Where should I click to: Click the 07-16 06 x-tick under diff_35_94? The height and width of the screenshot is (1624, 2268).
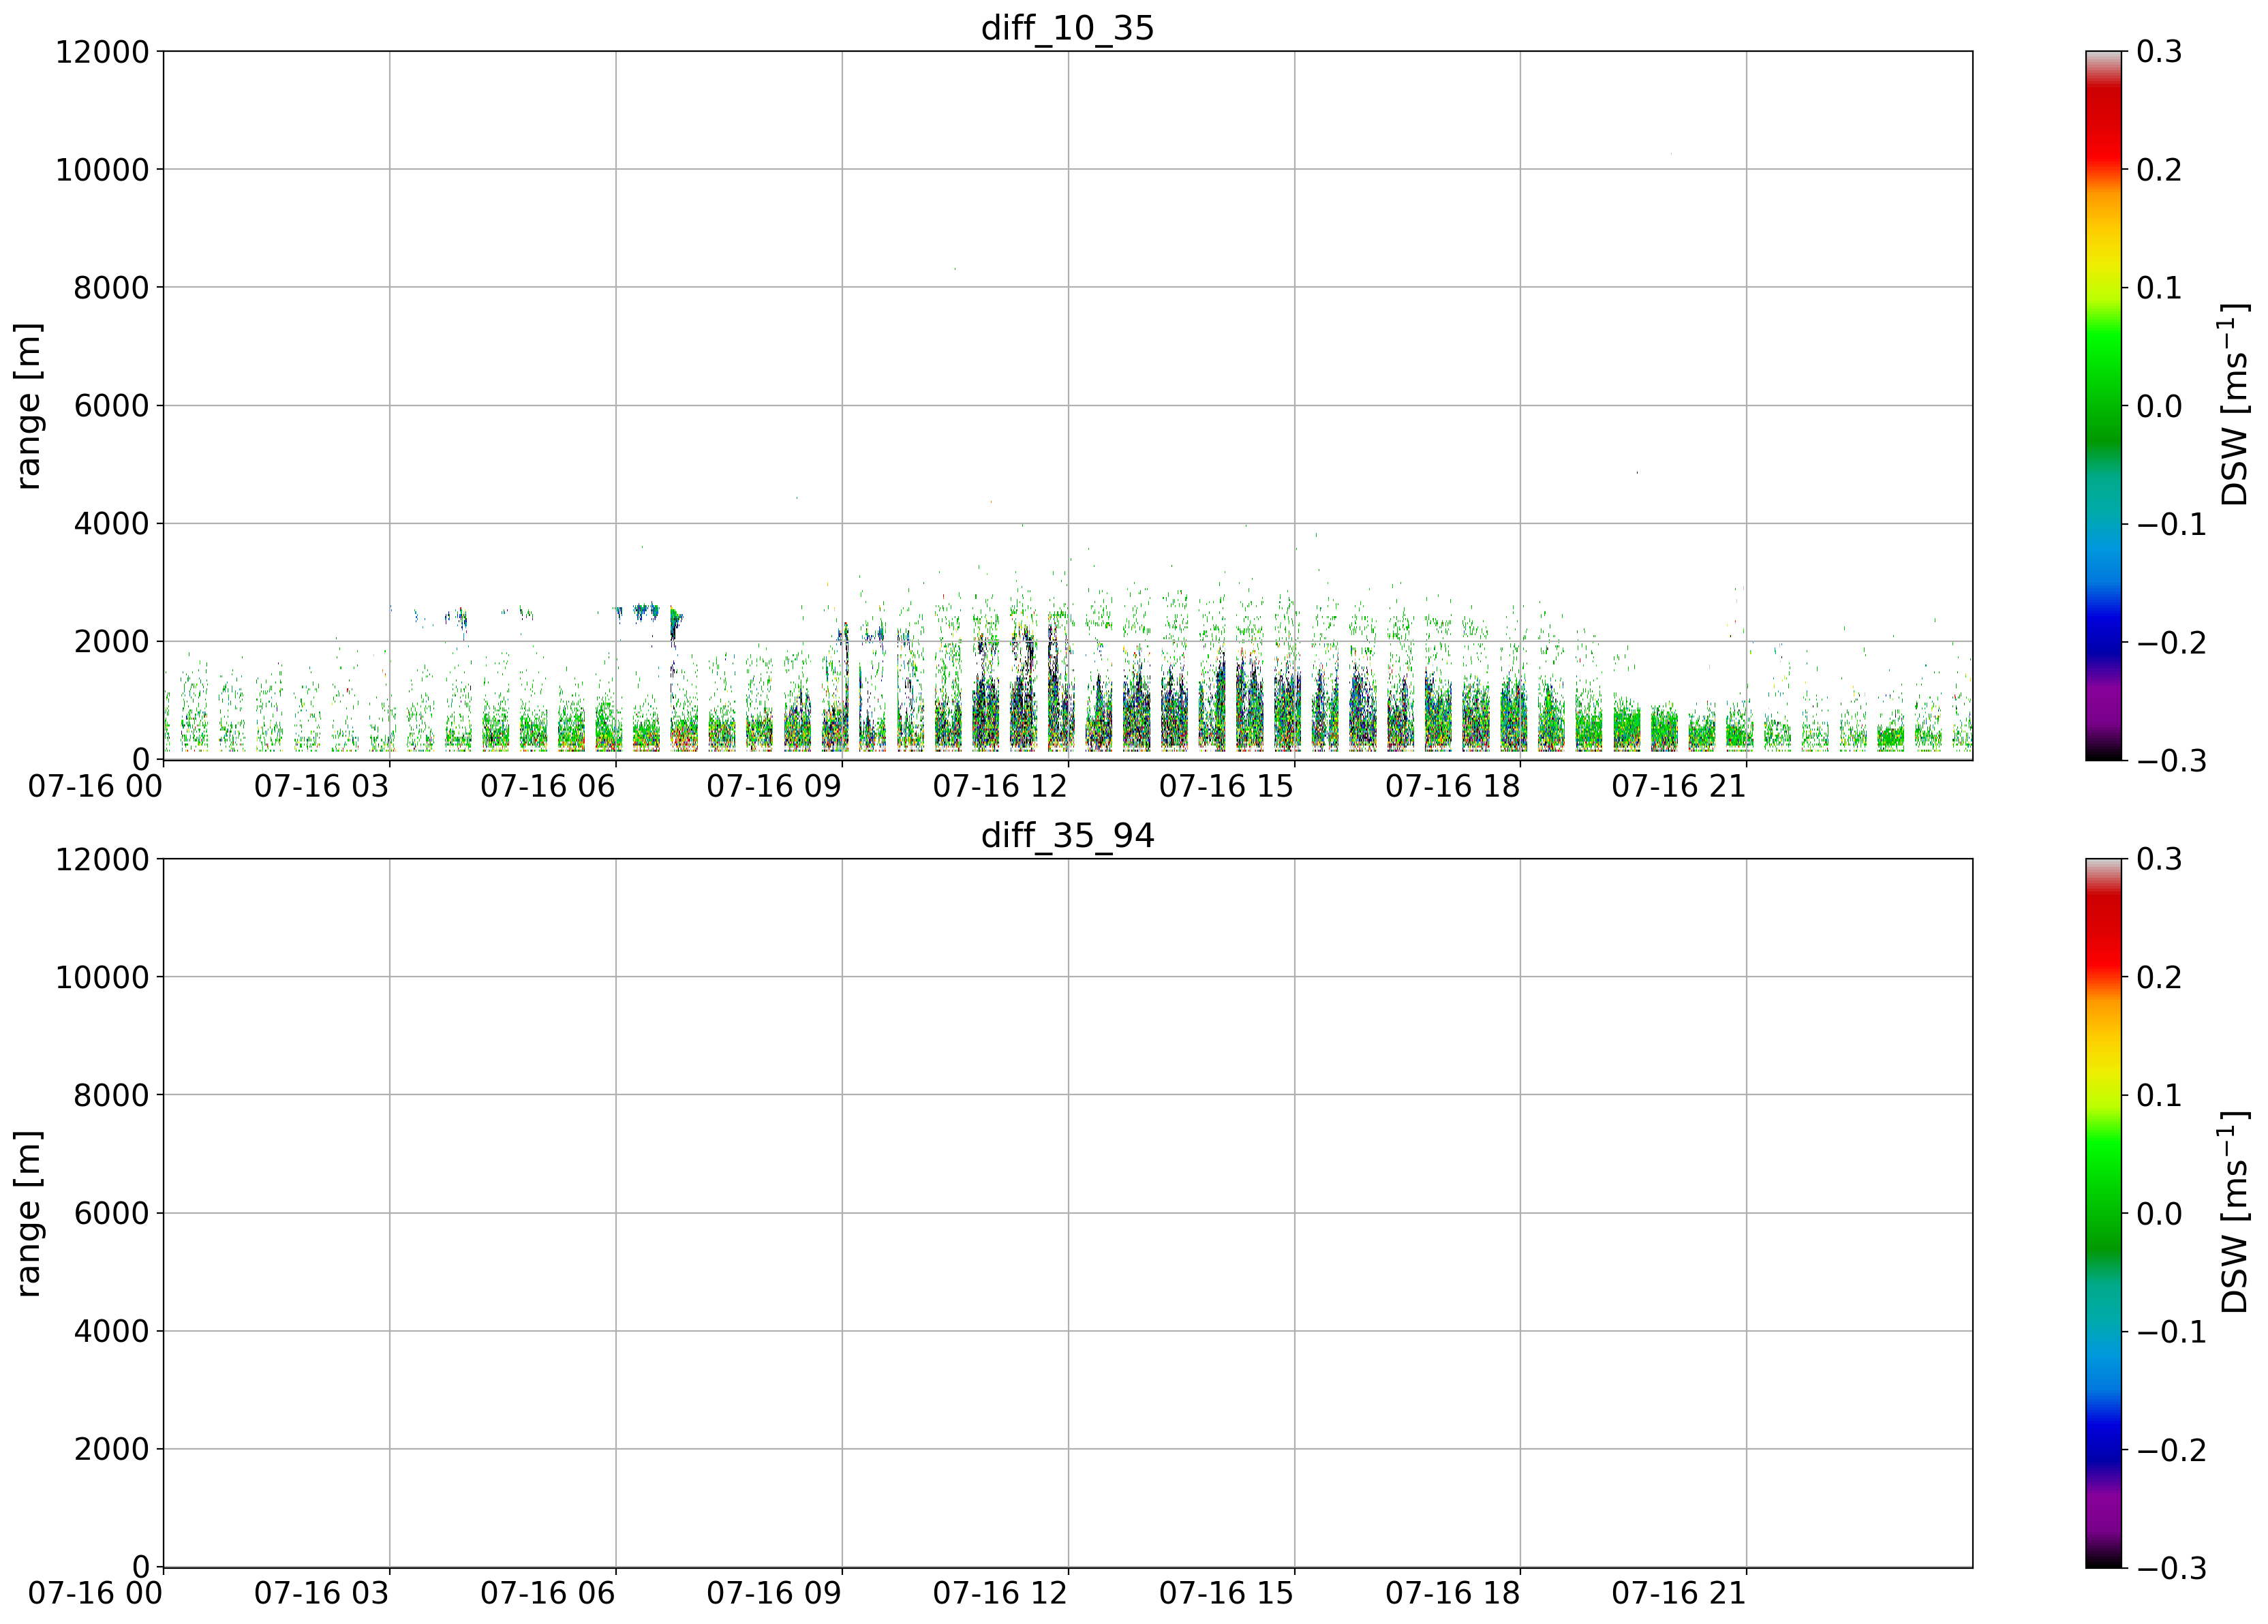tap(547, 1594)
